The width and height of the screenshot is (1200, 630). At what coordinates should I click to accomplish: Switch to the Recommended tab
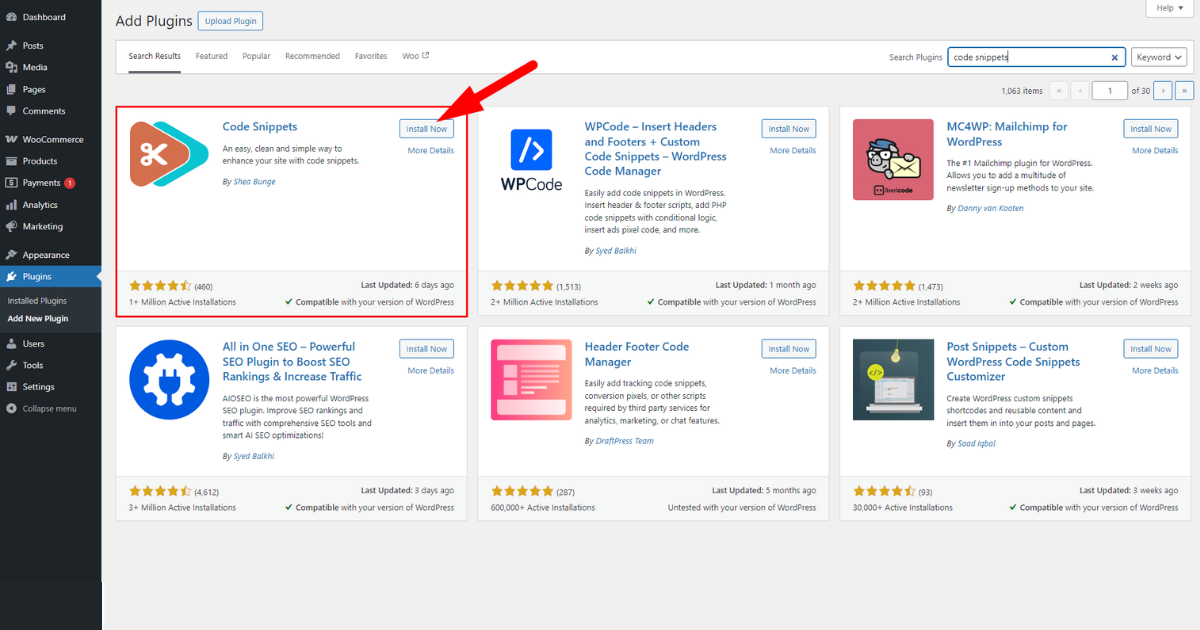[312, 56]
